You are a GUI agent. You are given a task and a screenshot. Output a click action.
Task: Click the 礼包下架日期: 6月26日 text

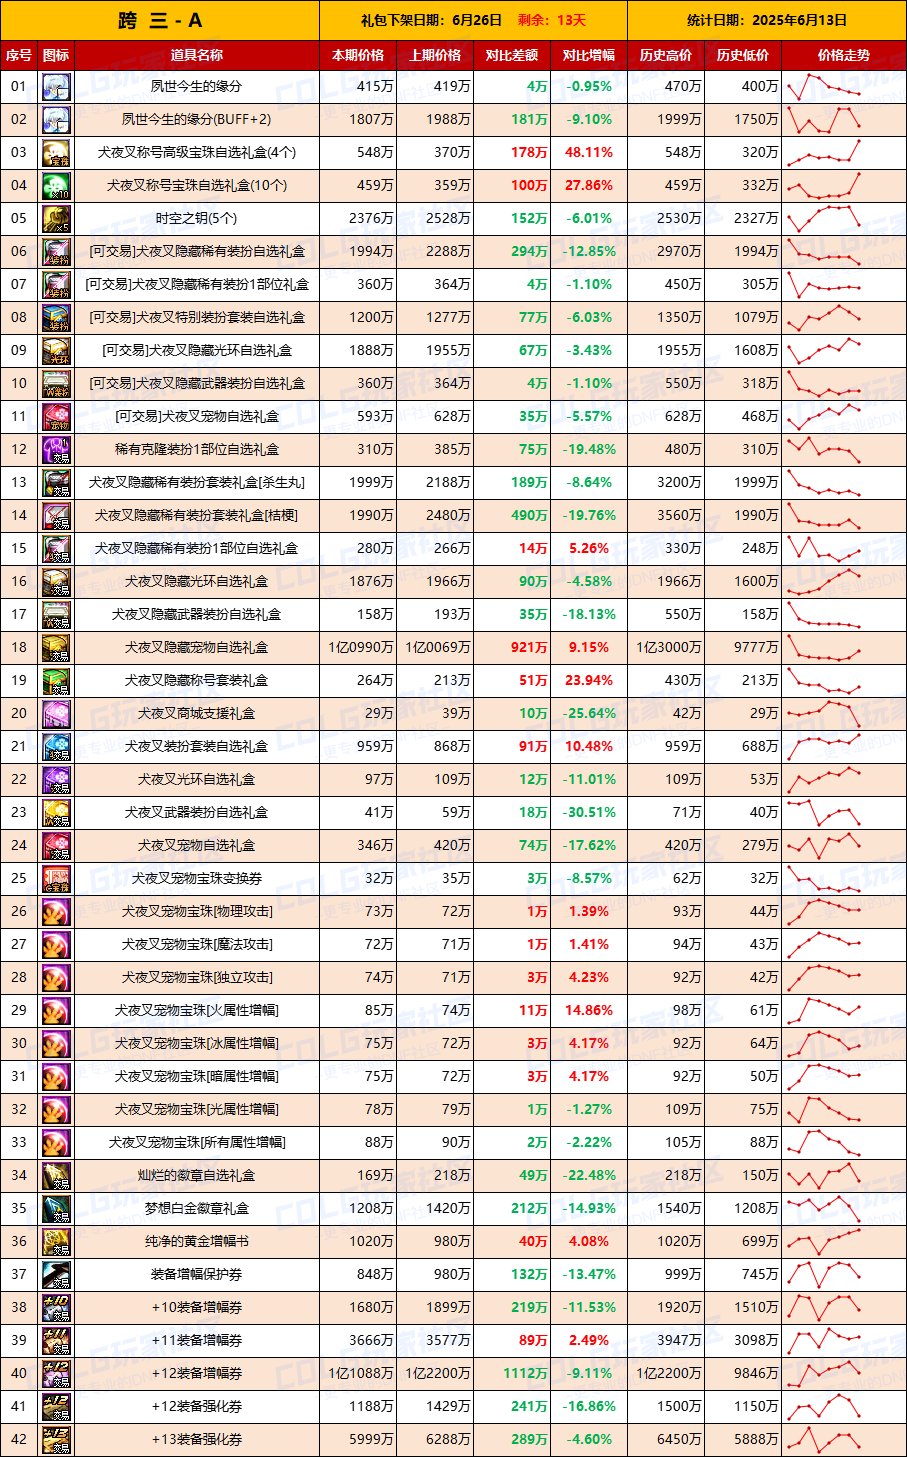tap(433, 20)
